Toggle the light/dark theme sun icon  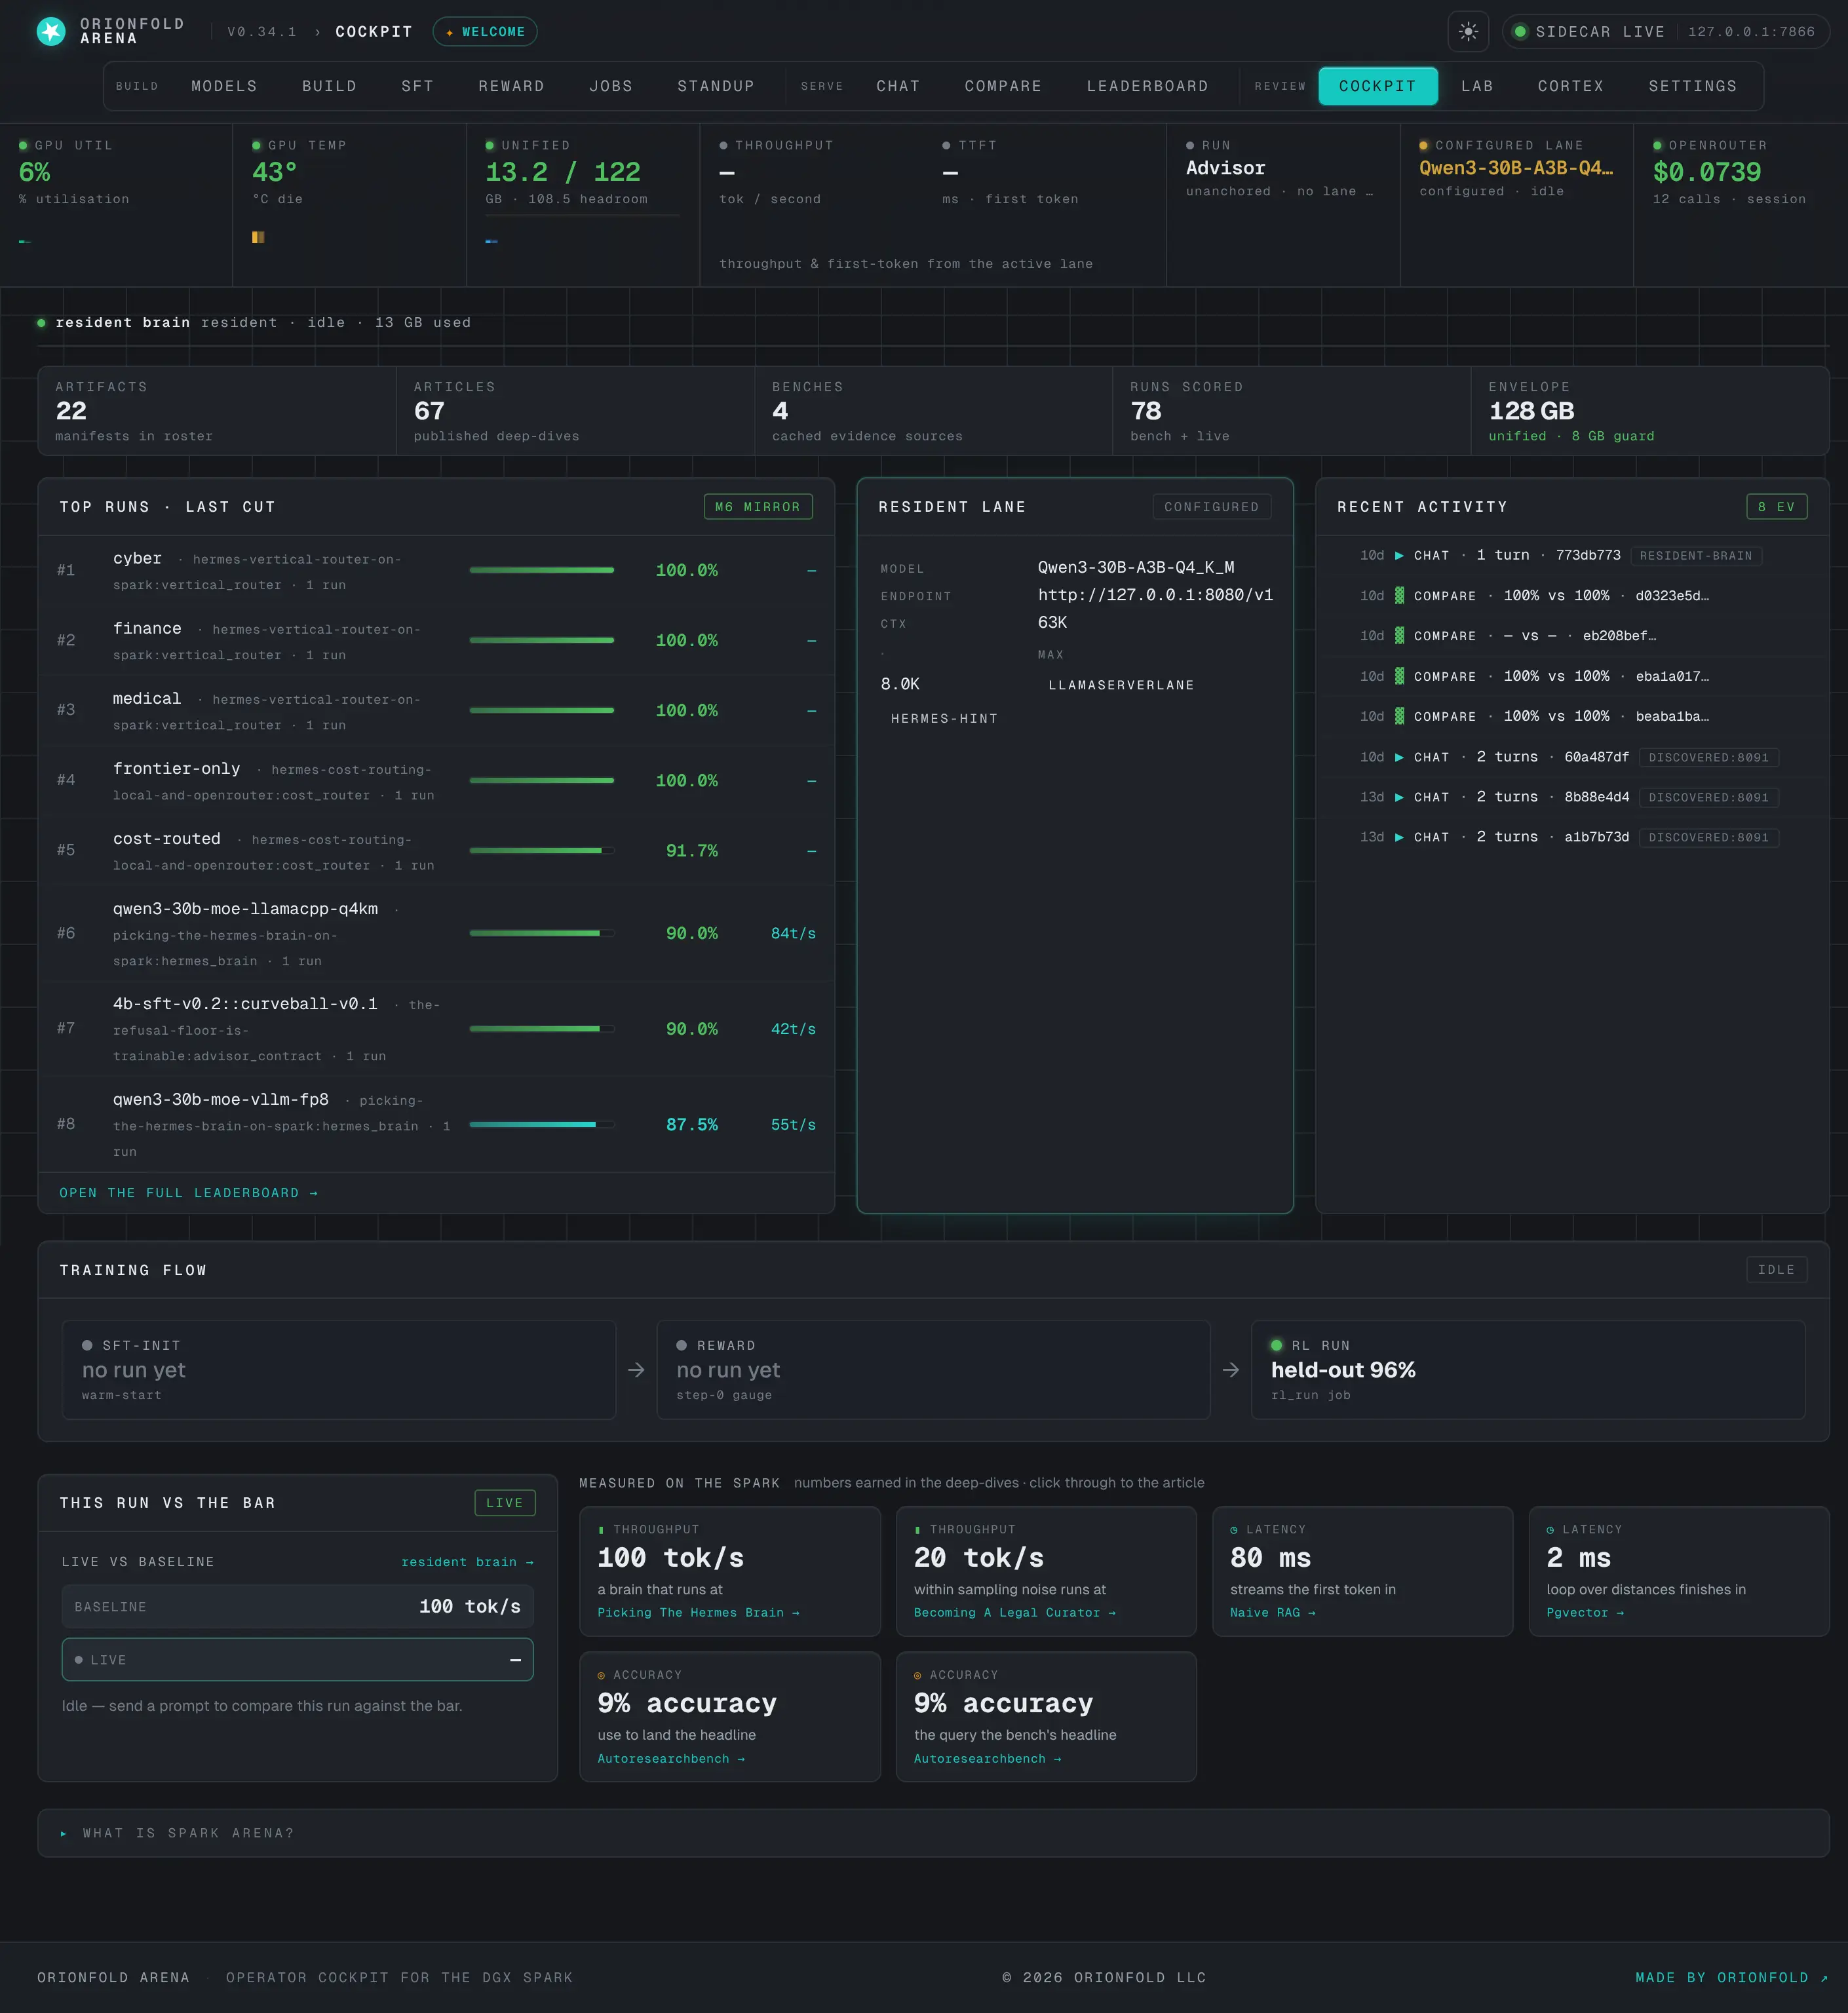1467,31
